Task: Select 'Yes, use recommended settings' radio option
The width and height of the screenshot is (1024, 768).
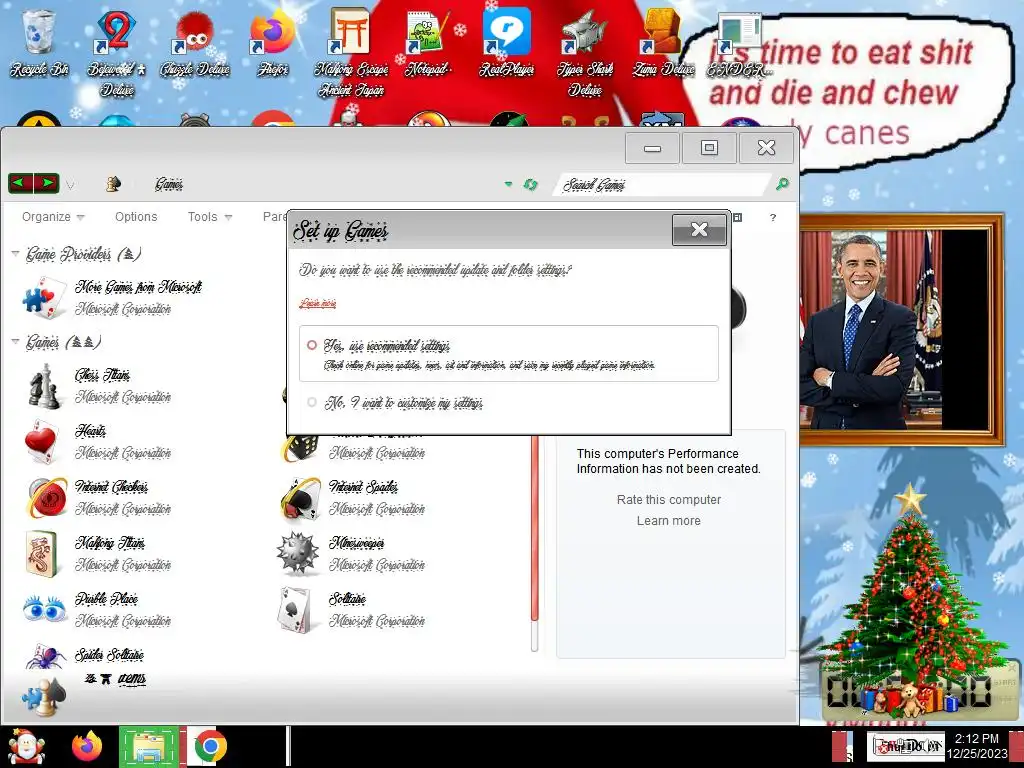Action: coord(312,345)
